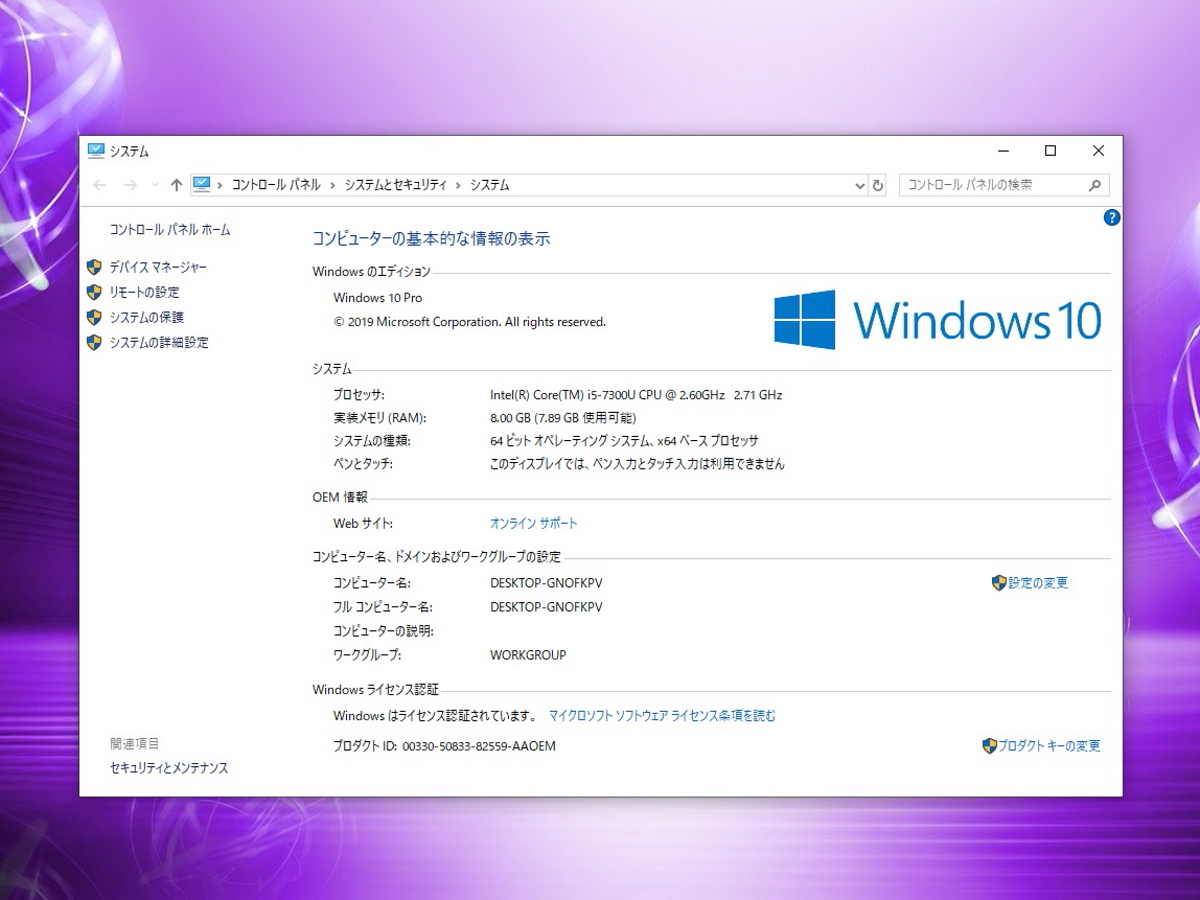Click shield icon next to システムの詳細設定
Screen dimensions: 1200x900
click(94, 342)
